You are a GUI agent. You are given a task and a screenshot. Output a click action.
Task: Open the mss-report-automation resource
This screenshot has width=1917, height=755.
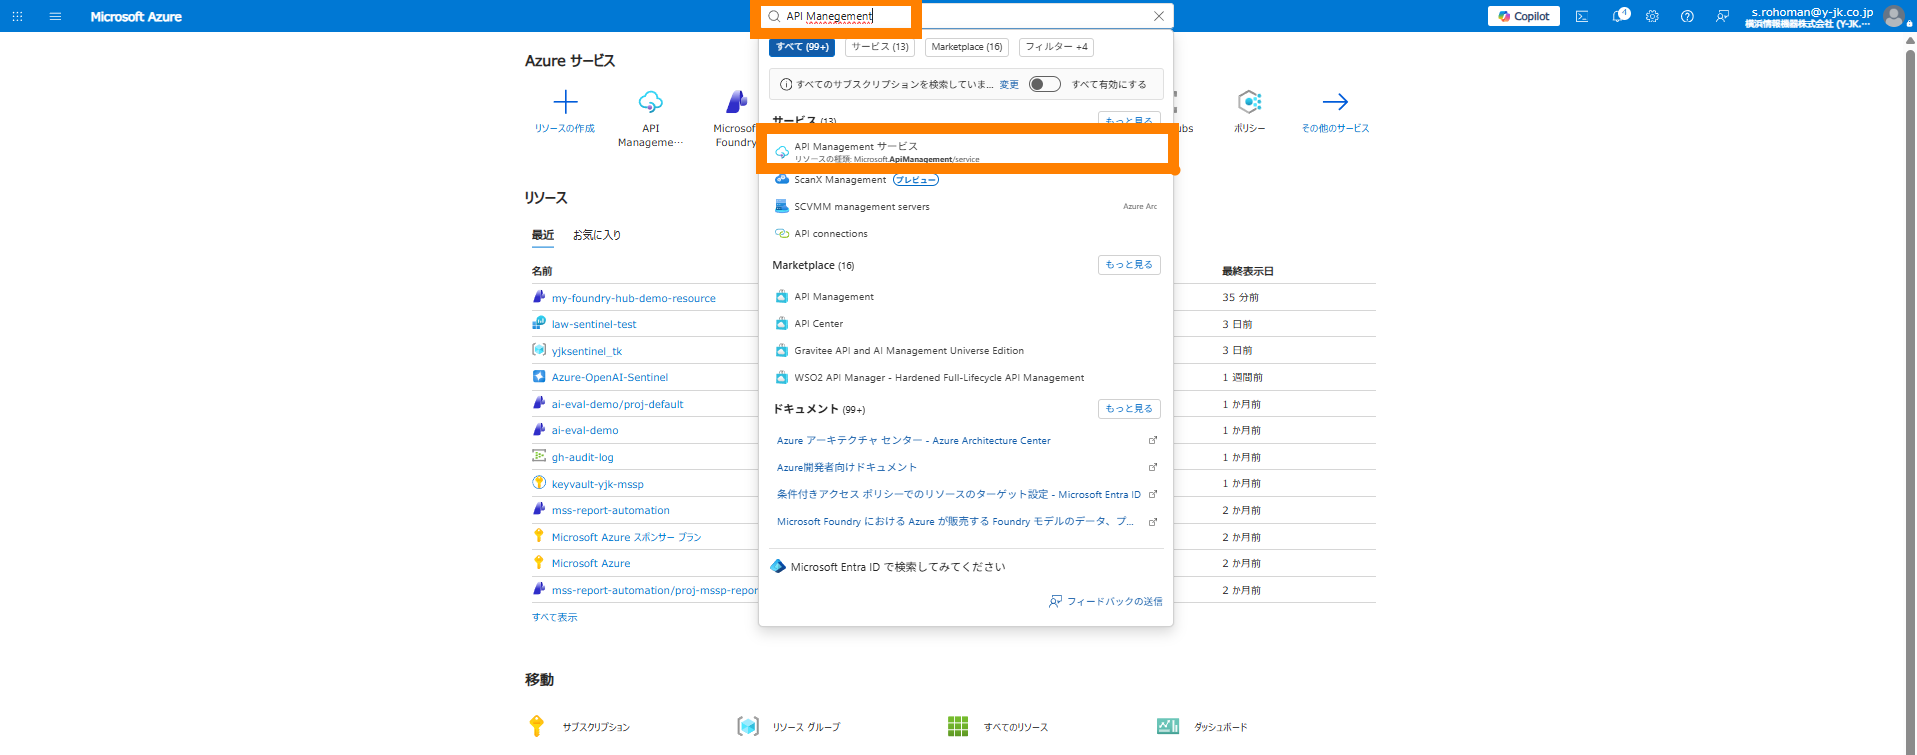coord(611,510)
